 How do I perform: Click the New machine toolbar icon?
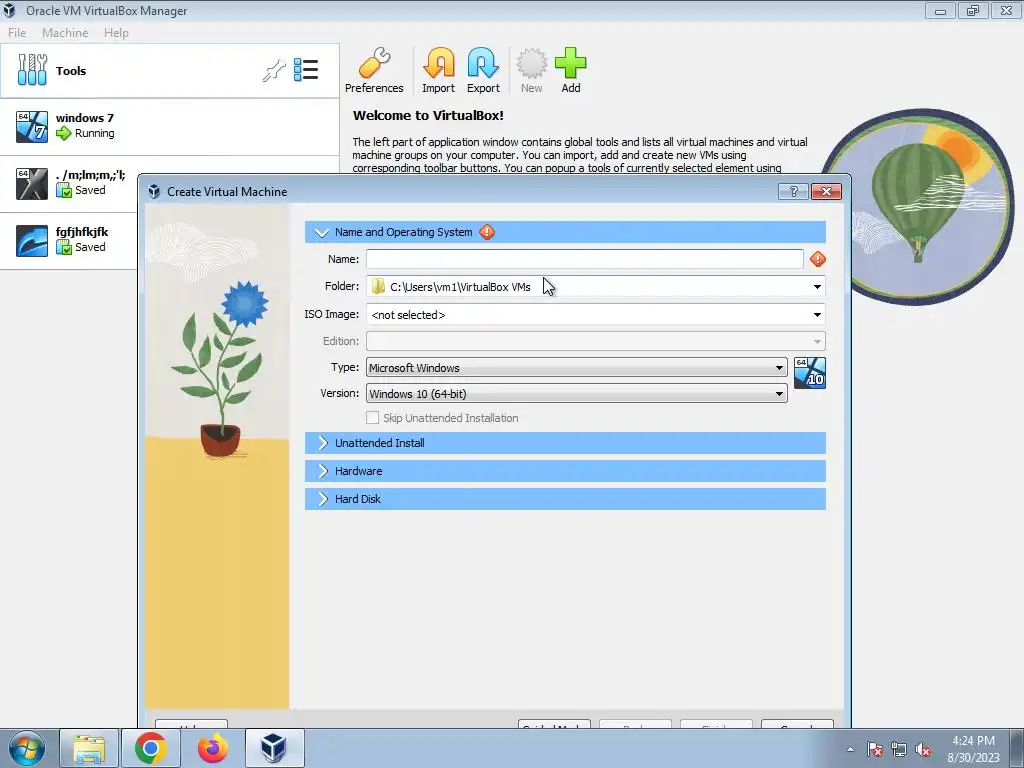(532, 71)
